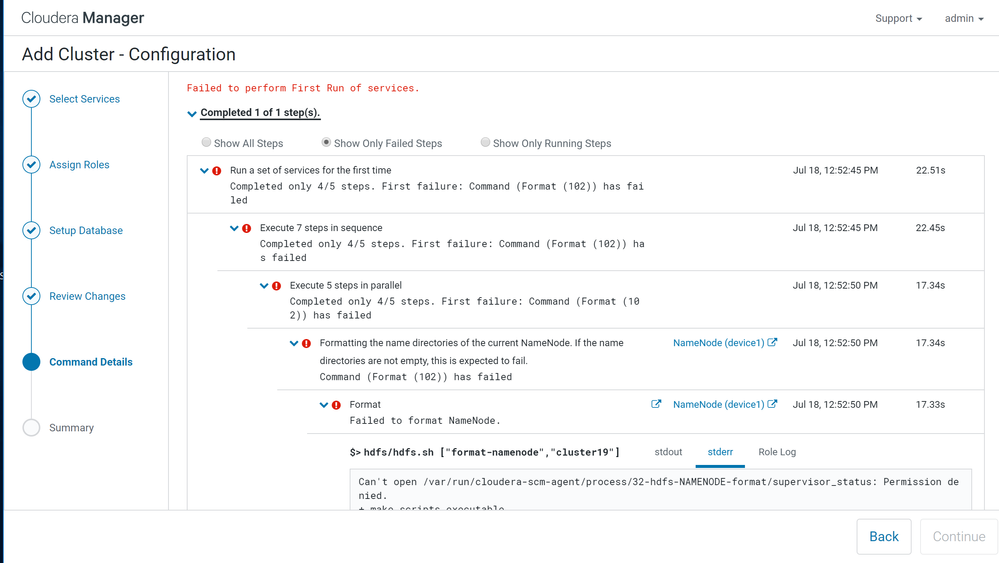Open the Role Log tab
Screen dimensions: 999x563
pyautogui.click(x=777, y=452)
